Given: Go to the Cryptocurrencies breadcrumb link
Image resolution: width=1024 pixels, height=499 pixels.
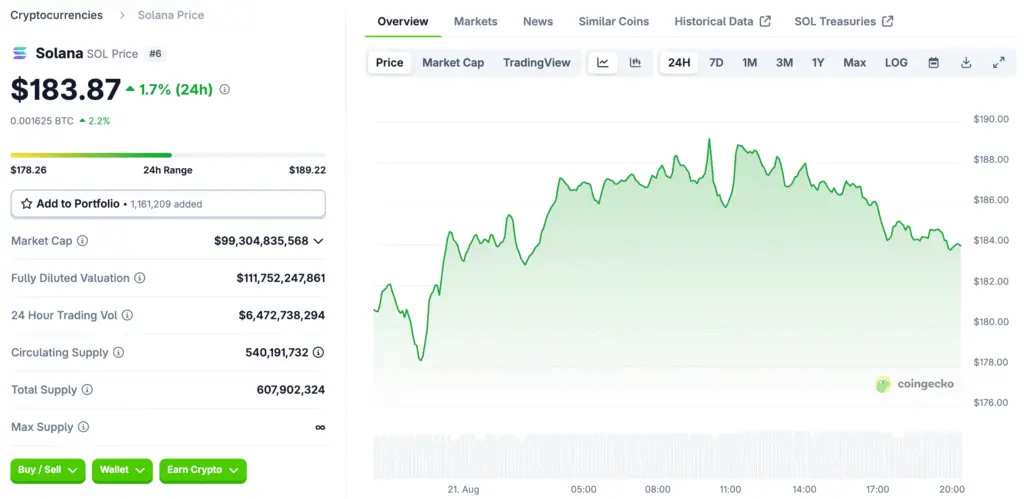Looking at the screenshot, I should pyautogui.click(x=56, y=15).
